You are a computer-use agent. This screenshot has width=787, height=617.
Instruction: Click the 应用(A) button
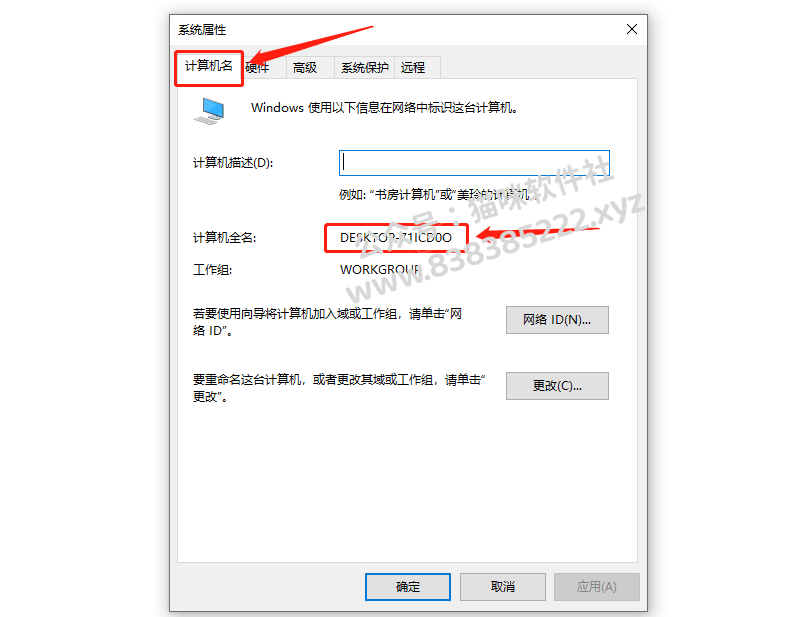596,586
